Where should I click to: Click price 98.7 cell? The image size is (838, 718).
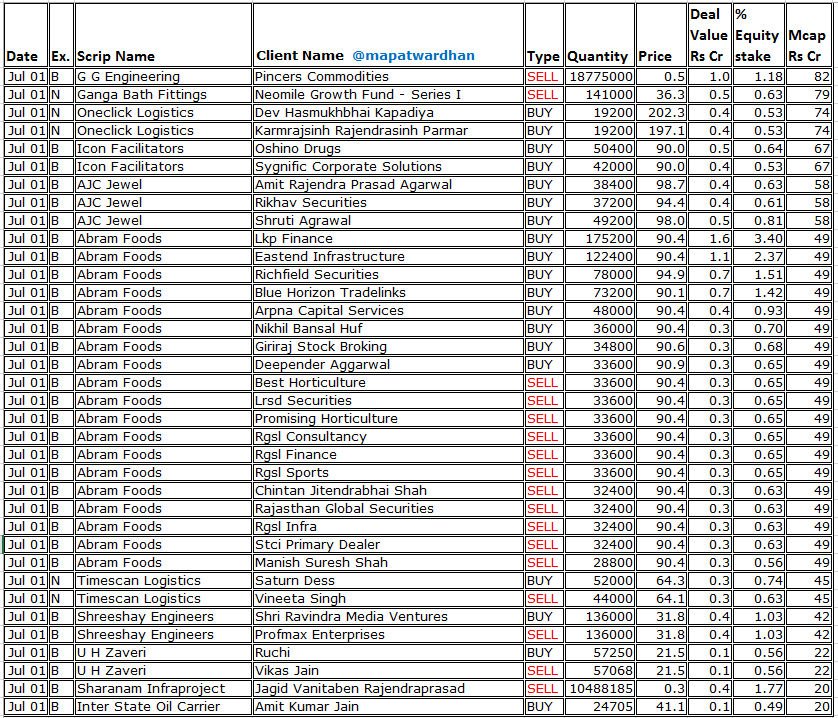click(x=661, y=184)
